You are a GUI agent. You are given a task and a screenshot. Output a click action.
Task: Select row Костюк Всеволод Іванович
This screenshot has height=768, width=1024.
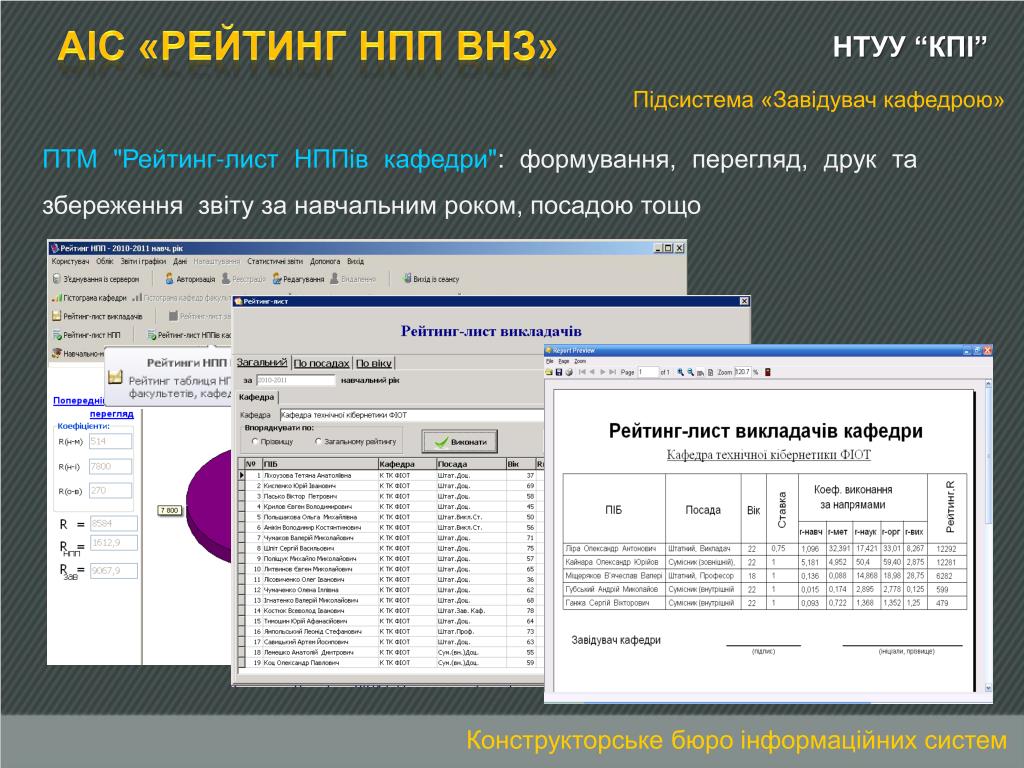click(x=391, y=611)
